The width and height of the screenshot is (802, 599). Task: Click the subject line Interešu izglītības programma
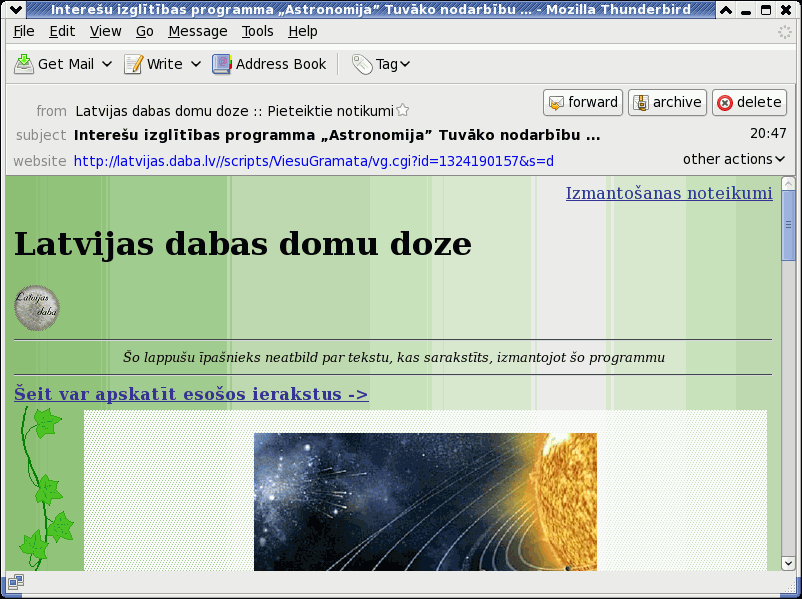tap(337, 135)
